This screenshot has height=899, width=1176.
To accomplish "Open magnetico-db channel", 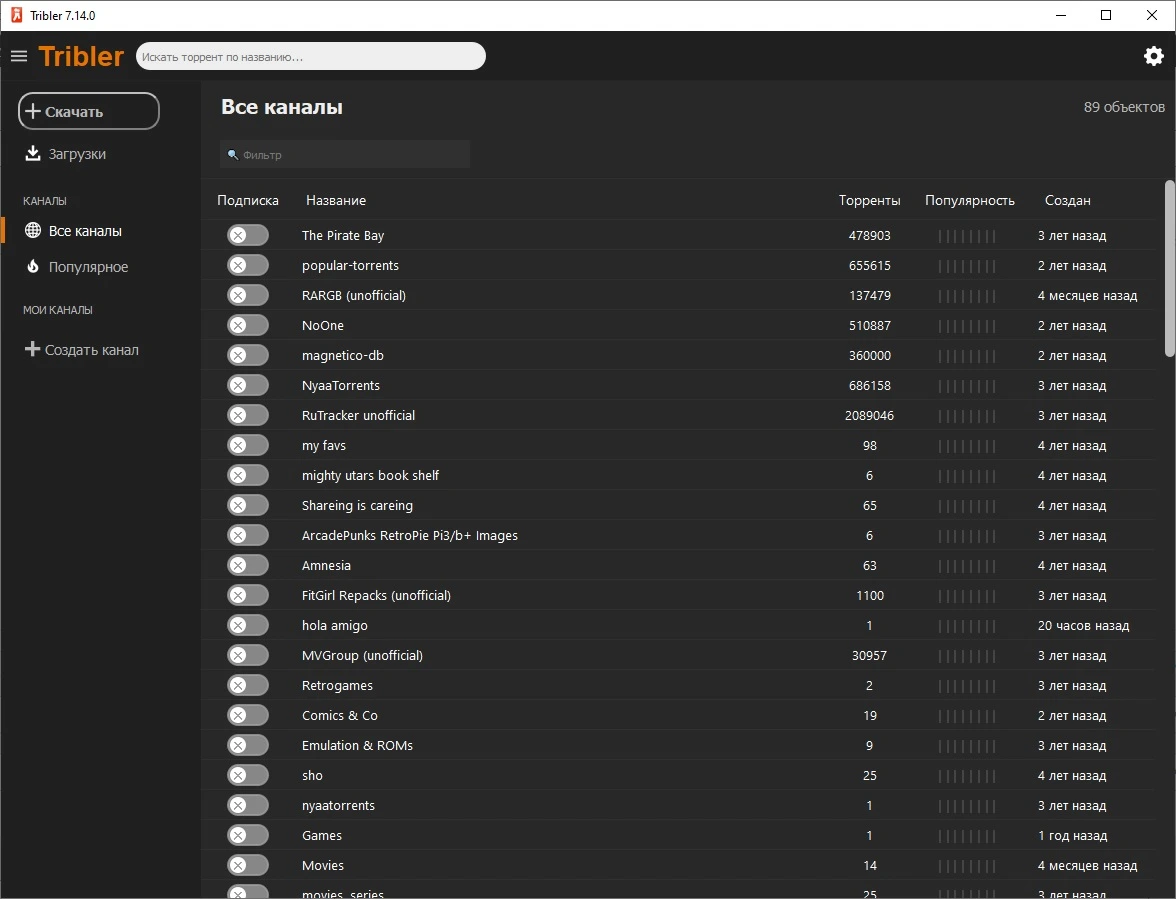I will (343, 355).
